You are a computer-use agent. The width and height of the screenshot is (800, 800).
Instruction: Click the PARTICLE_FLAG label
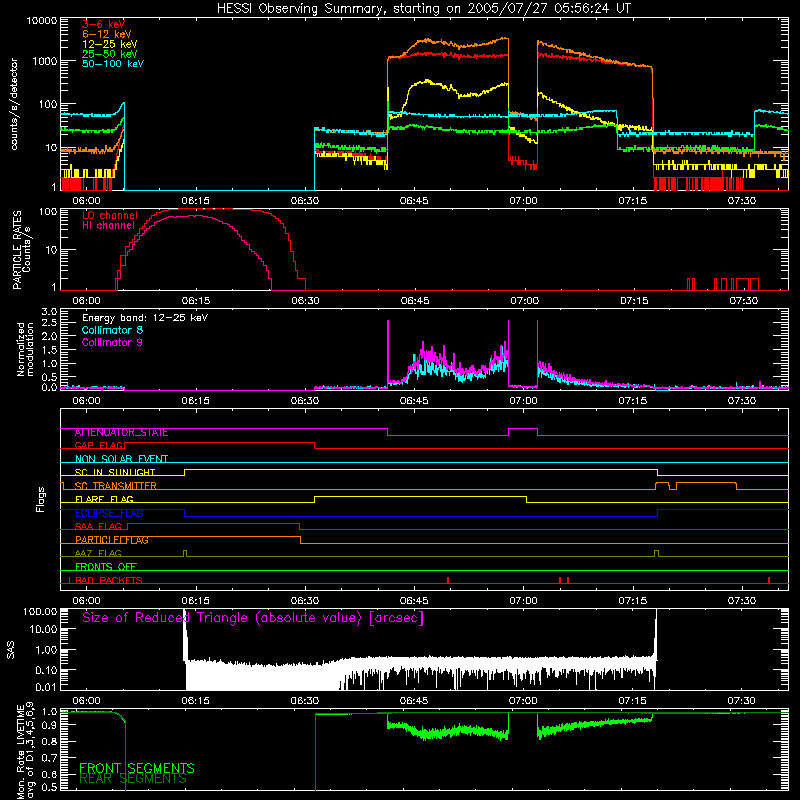point(111,540)
